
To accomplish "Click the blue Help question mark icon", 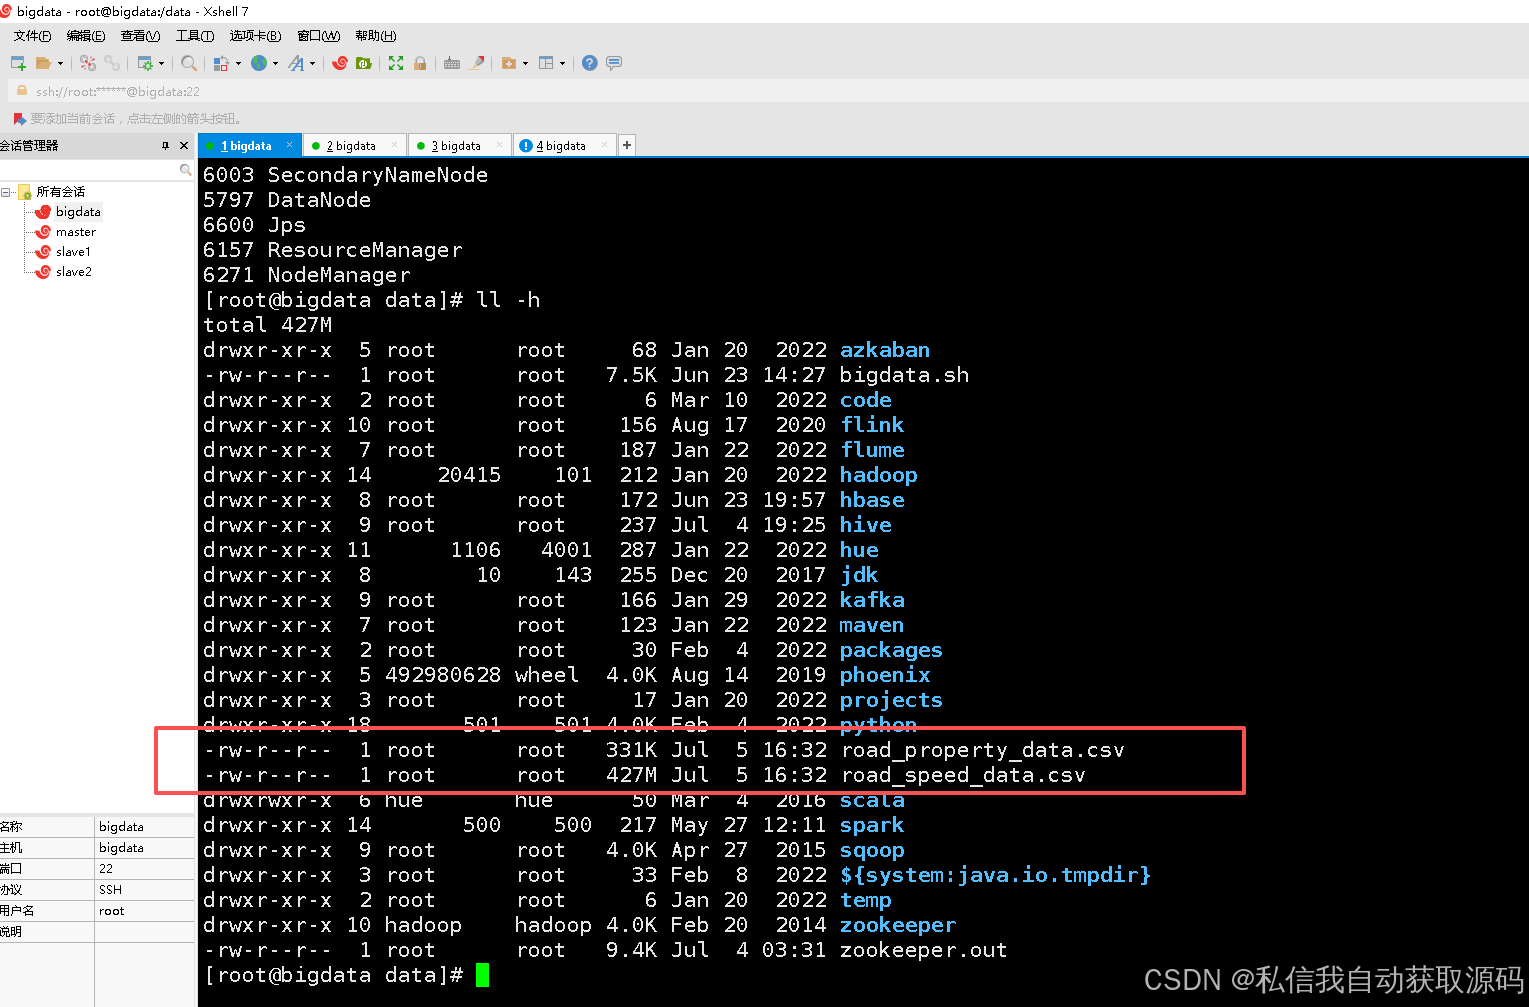I will pyautogui.click(x=590, y=63).
